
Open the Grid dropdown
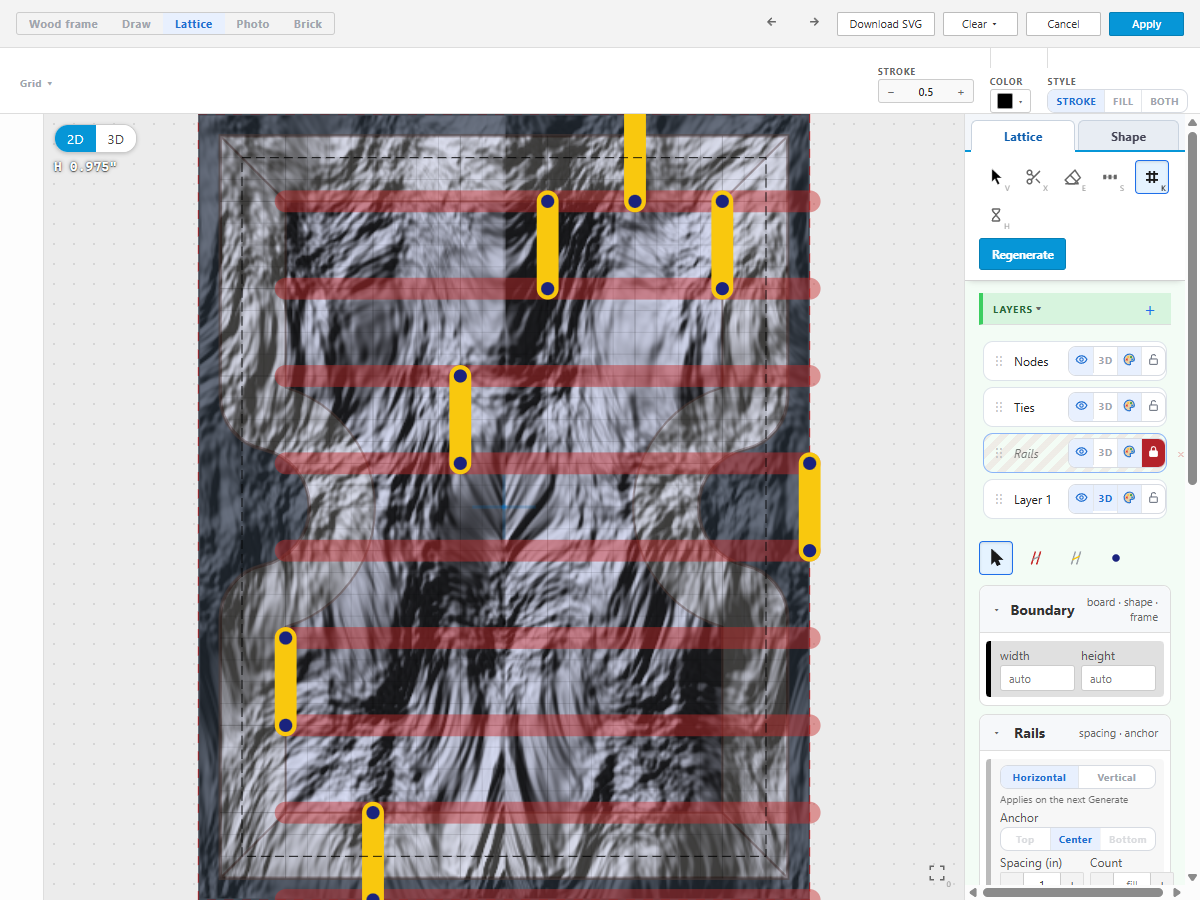tap(36, 84)
